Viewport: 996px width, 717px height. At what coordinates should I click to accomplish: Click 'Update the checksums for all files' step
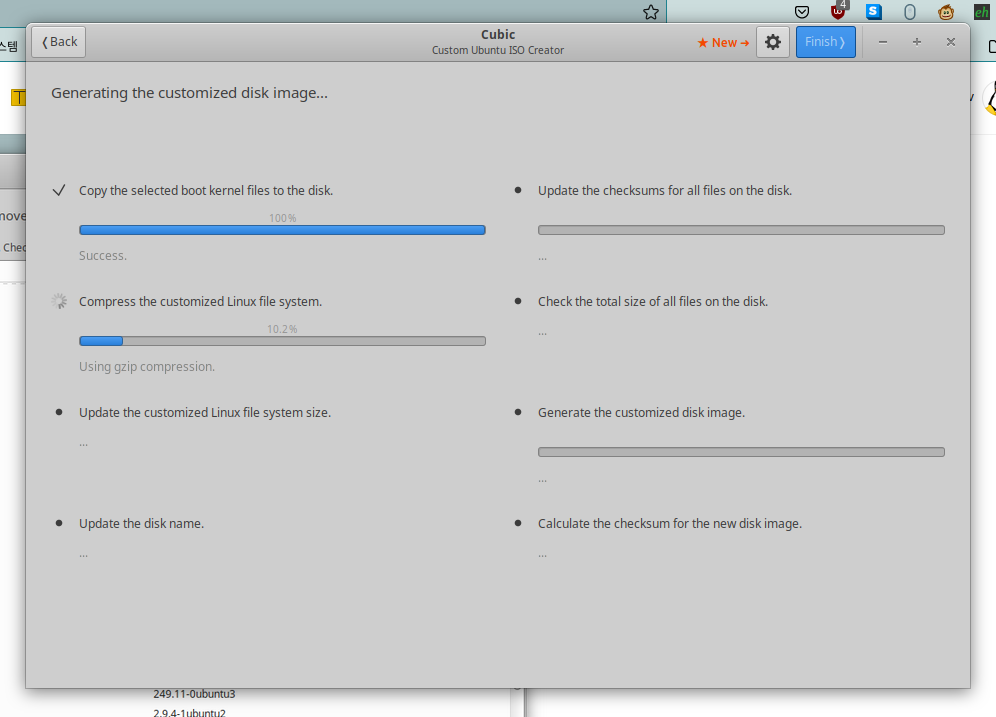(x=665, y=191)
